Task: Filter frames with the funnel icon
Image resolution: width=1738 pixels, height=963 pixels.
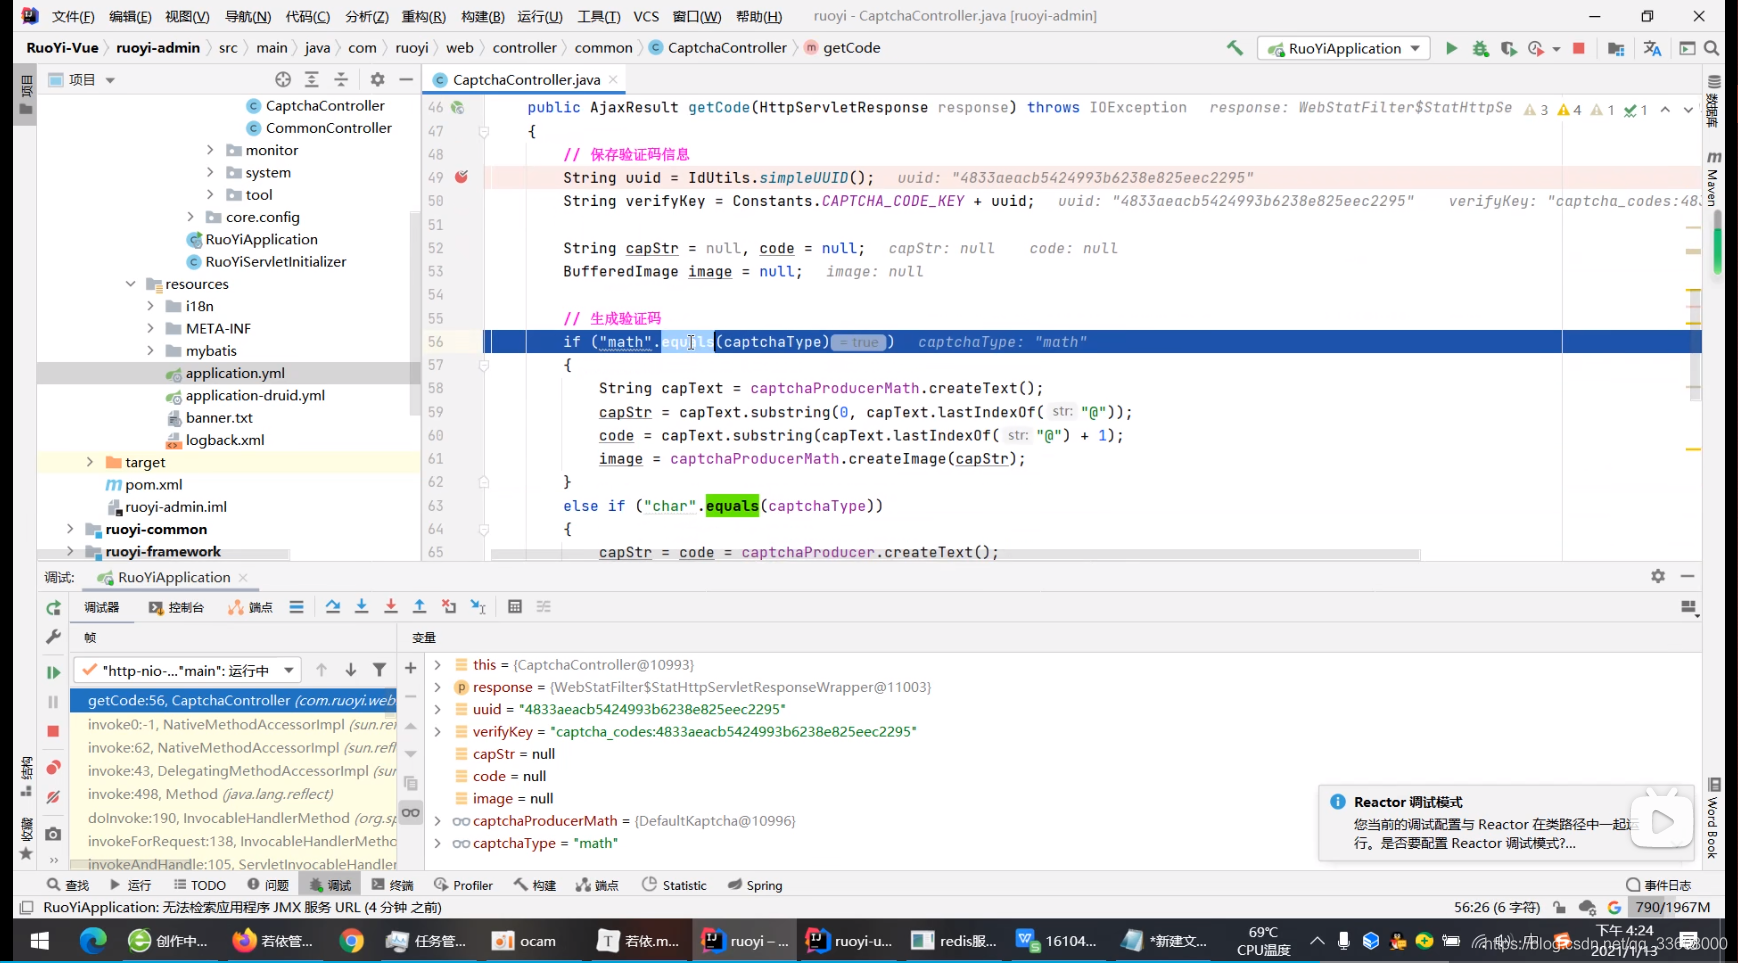Action: point(379,670)
